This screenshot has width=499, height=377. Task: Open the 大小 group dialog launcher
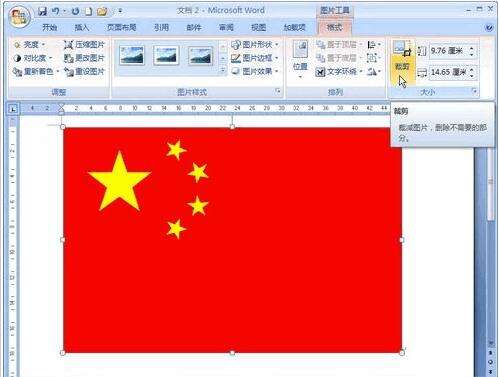click(474, 91)
